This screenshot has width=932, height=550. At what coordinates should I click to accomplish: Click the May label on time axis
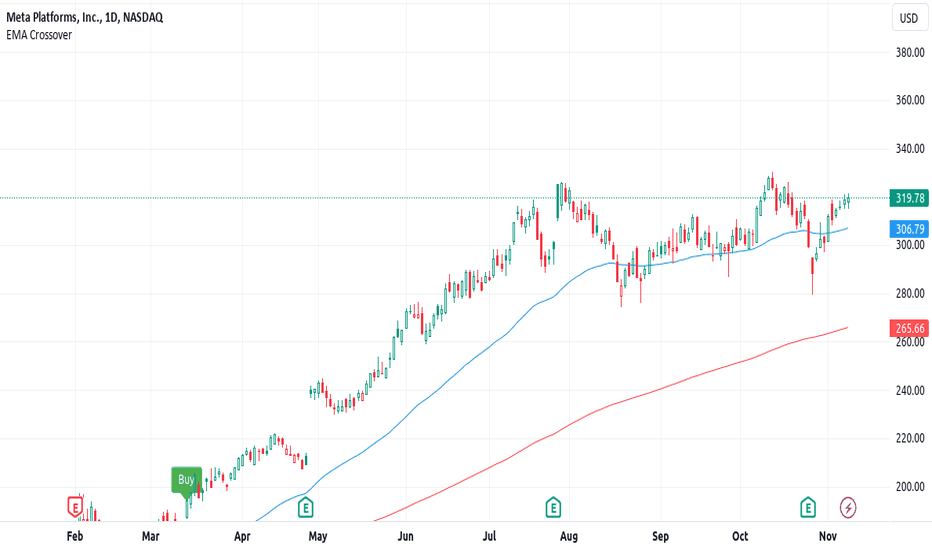(317, 536)
